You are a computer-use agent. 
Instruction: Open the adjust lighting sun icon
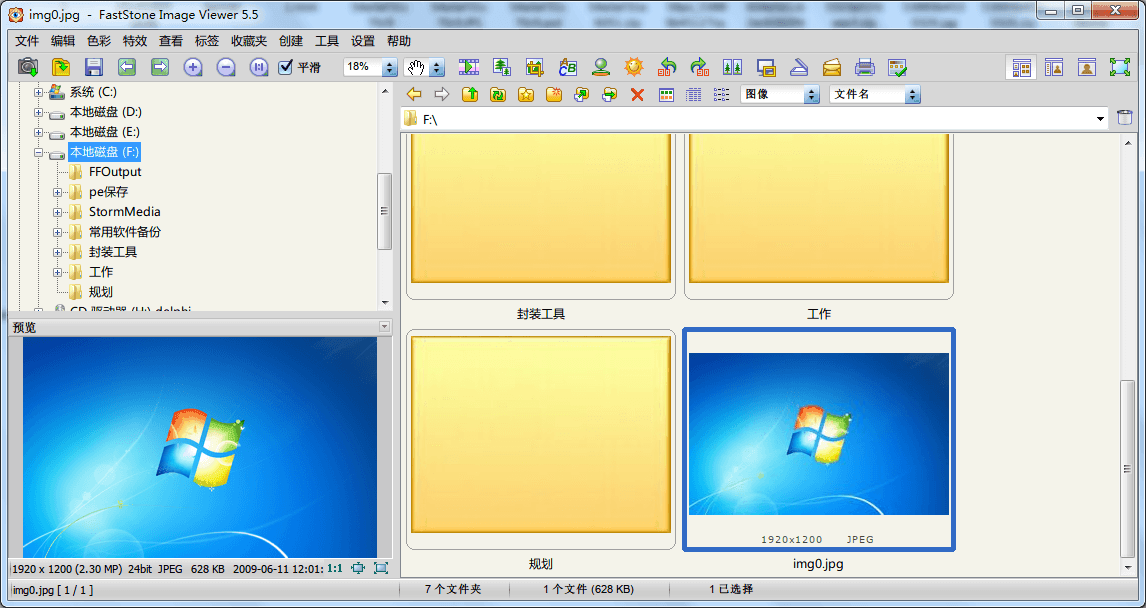[634, 67]
